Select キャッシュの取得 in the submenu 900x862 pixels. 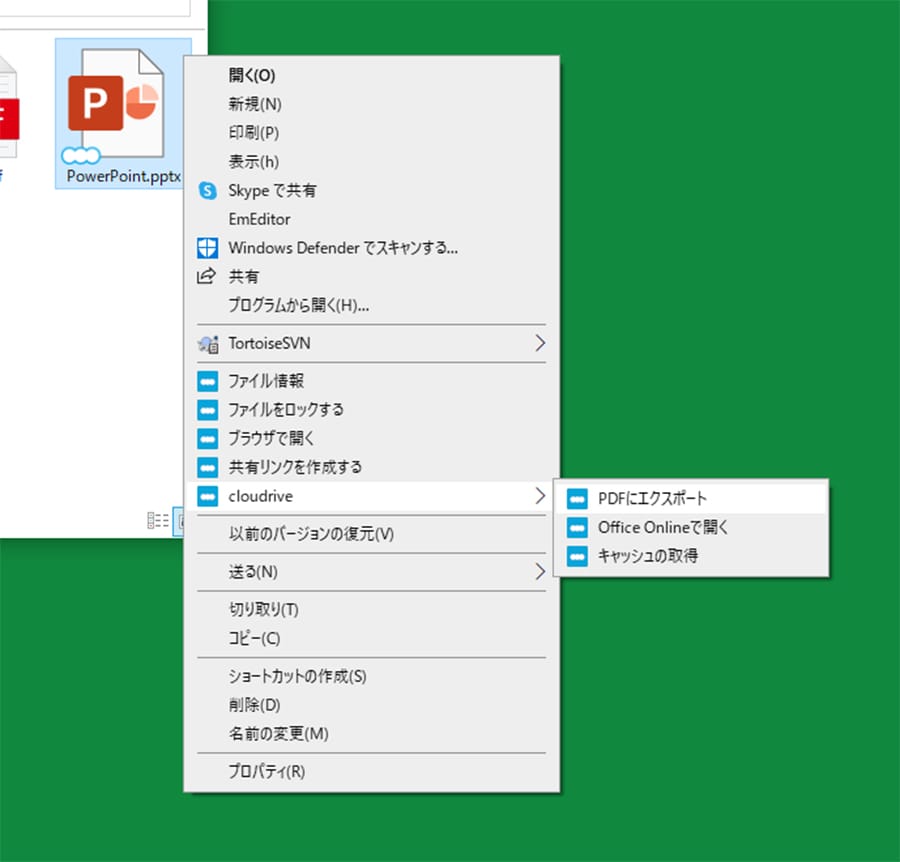(691, 556)
